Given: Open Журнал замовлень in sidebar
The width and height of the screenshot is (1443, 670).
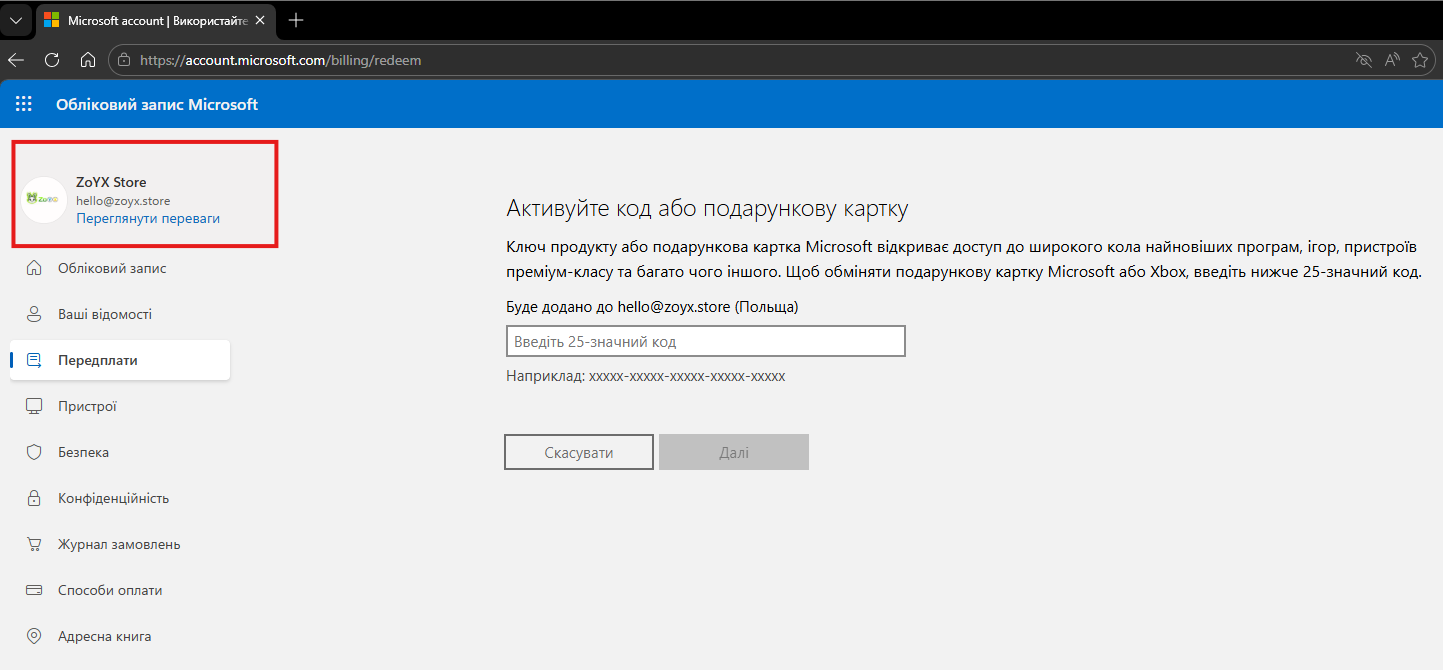Looking at the screenshot, I should pos(120,544).
